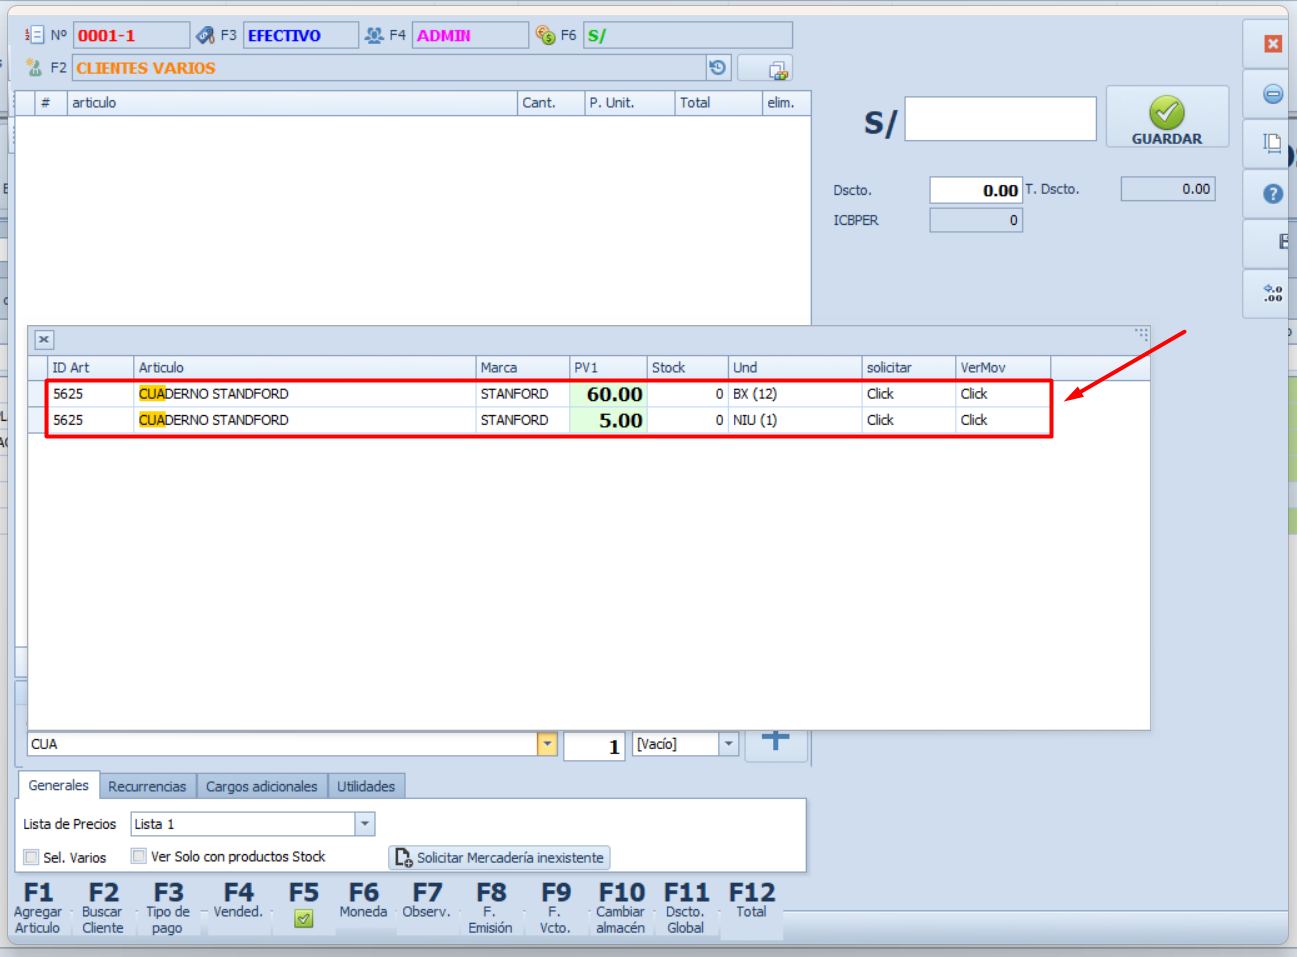Click F7 Observ. shortcut
Screen dimensions: 1297x957
[427, 900]
